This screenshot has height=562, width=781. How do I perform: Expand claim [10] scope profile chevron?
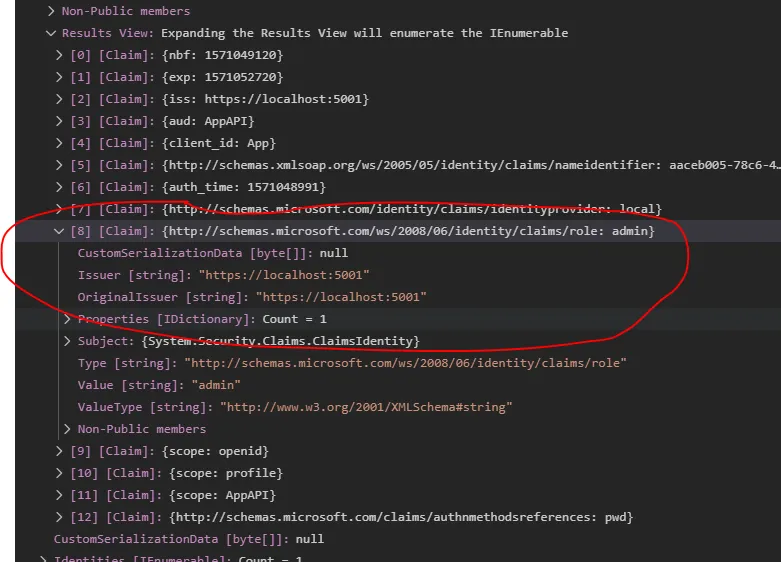(59, 473)
